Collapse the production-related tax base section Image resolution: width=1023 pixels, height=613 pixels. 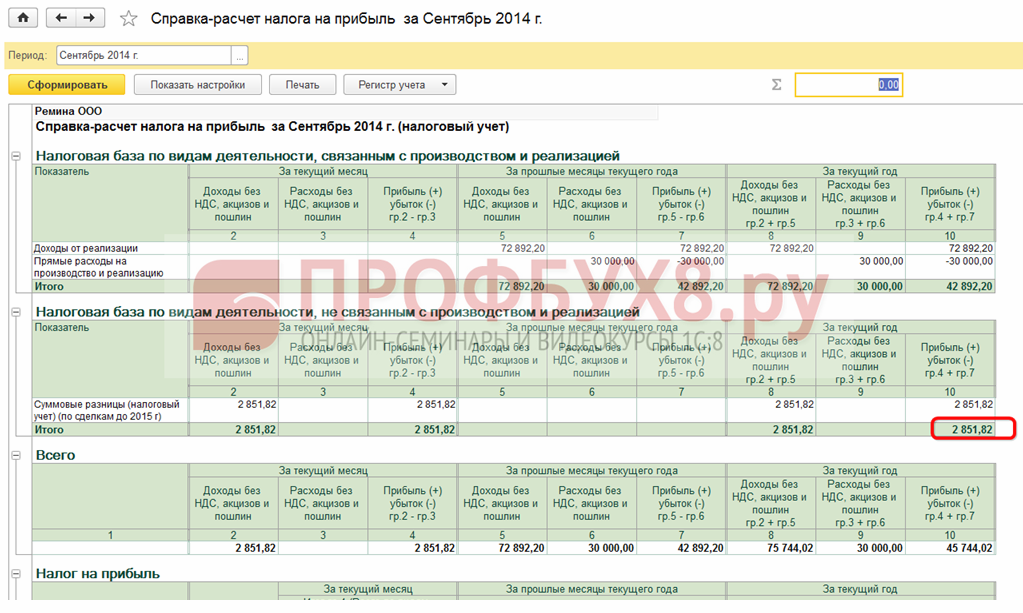[16, 156]
